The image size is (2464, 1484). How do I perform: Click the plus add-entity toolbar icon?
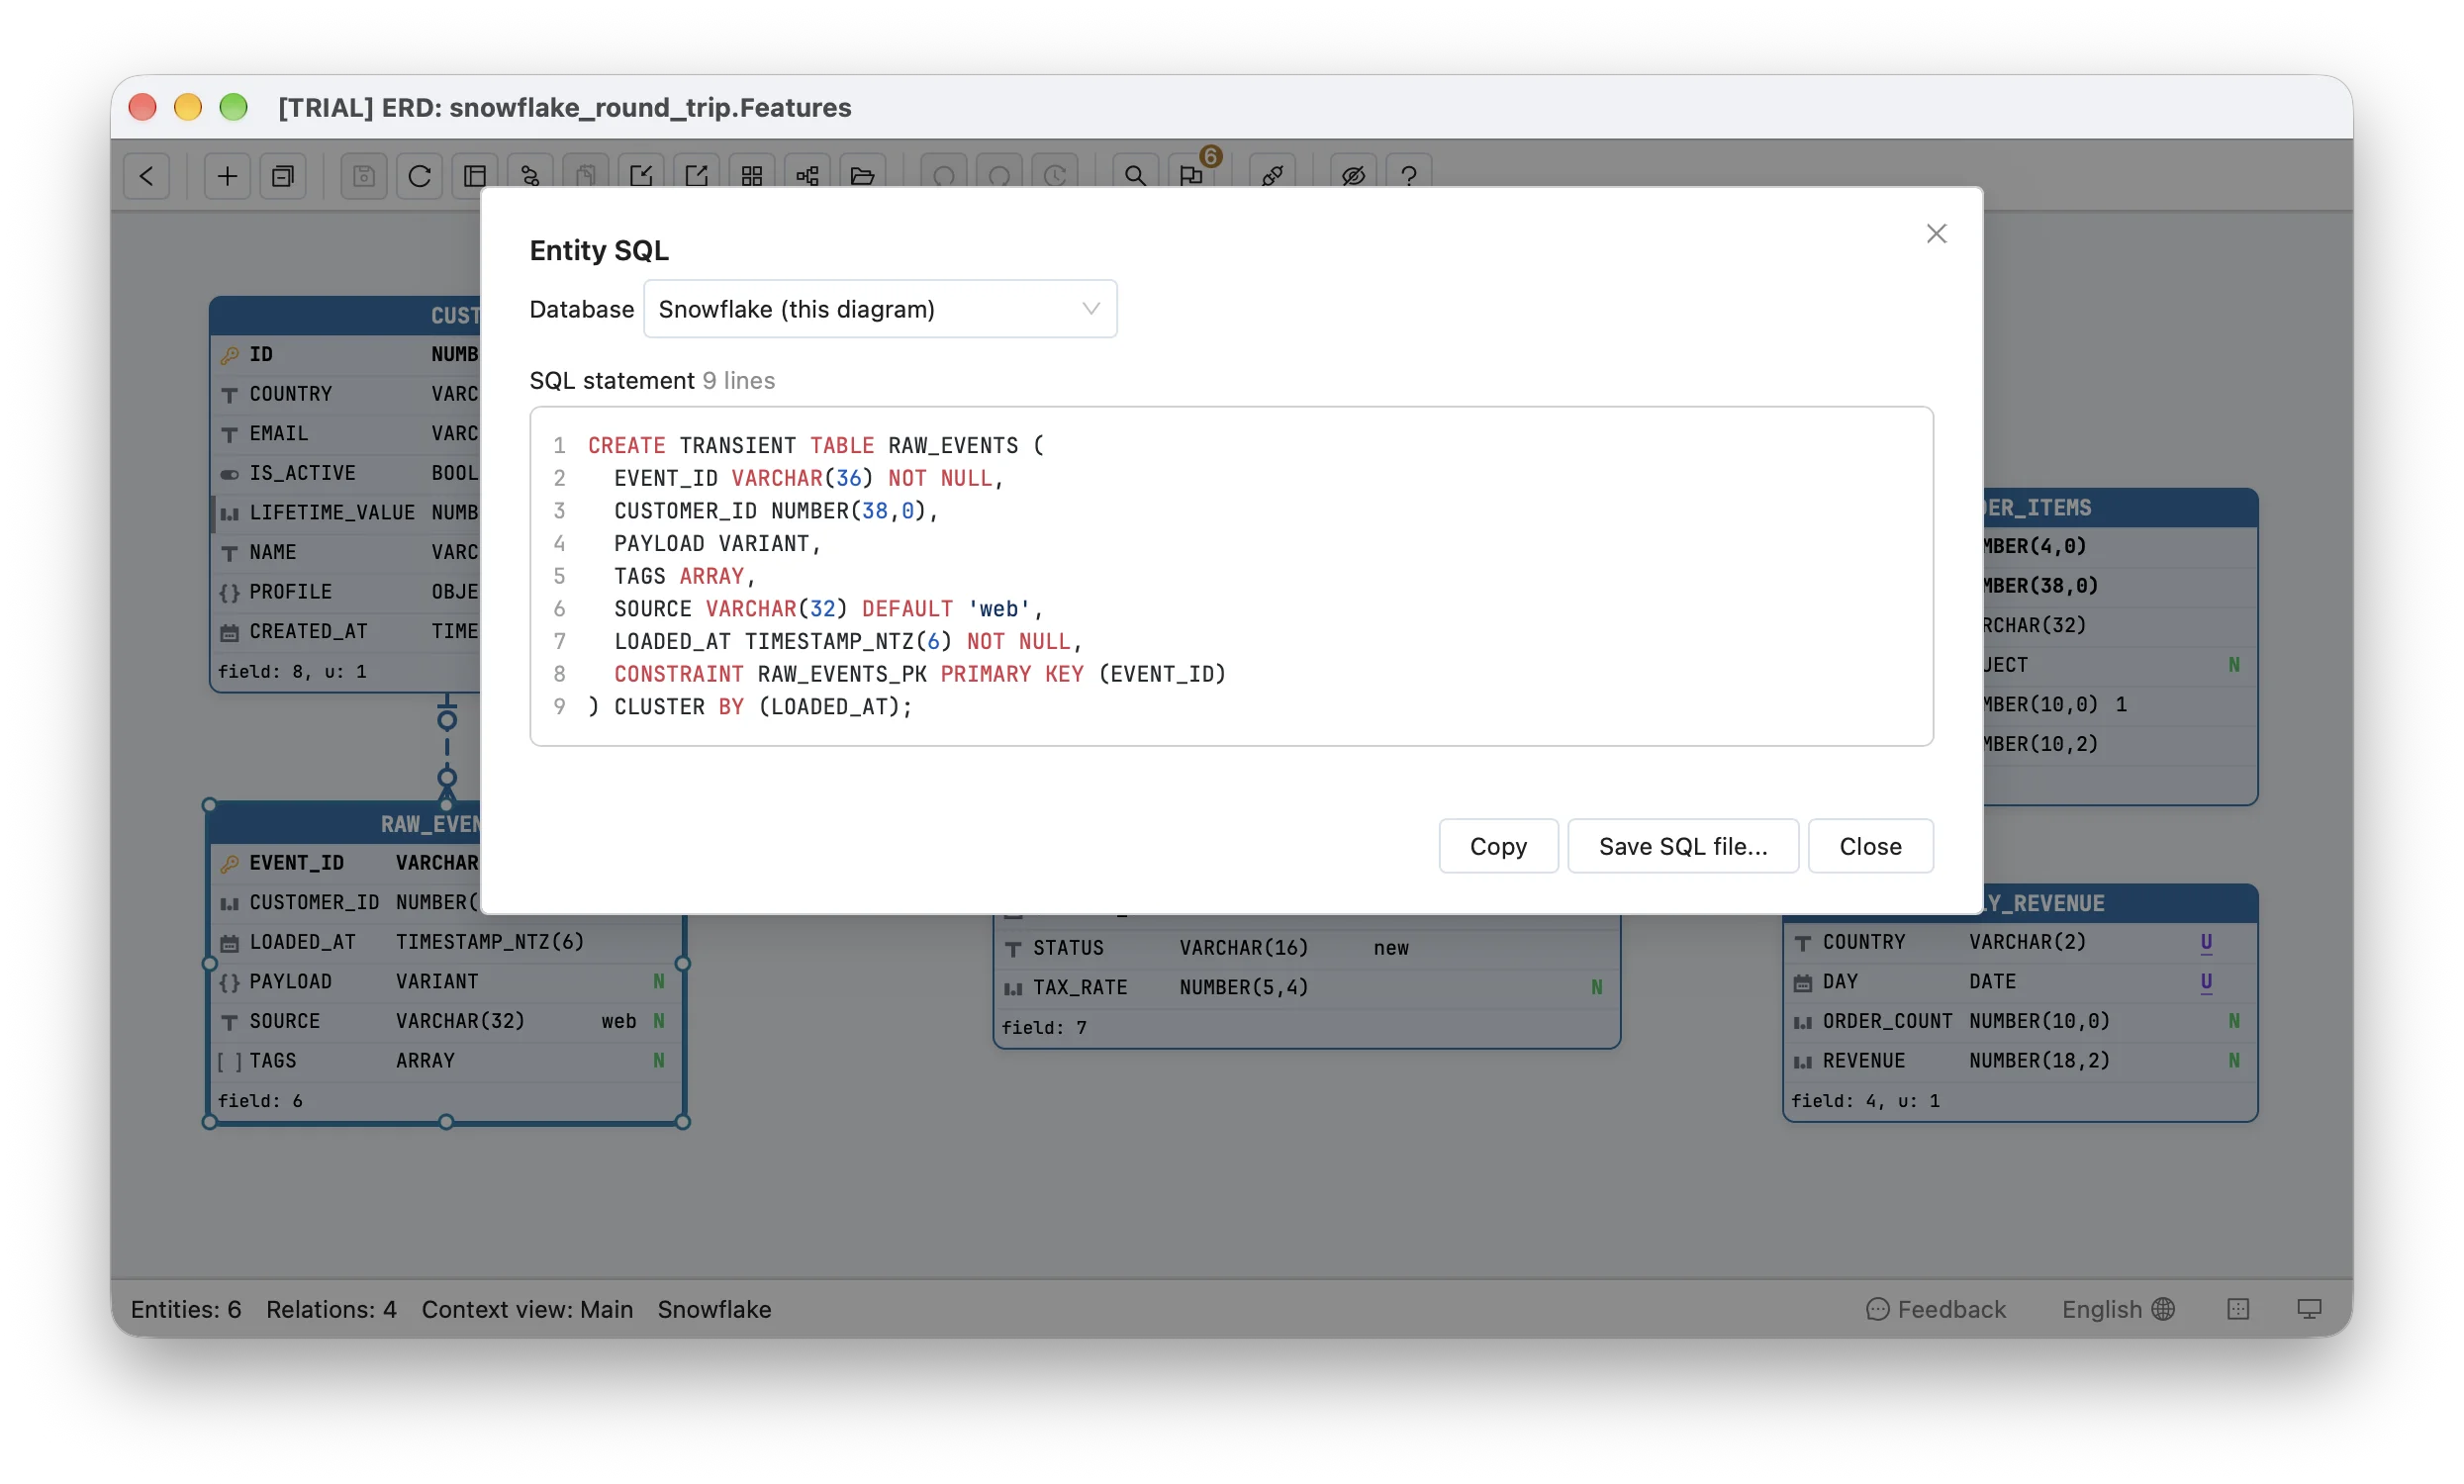(227, 176)
